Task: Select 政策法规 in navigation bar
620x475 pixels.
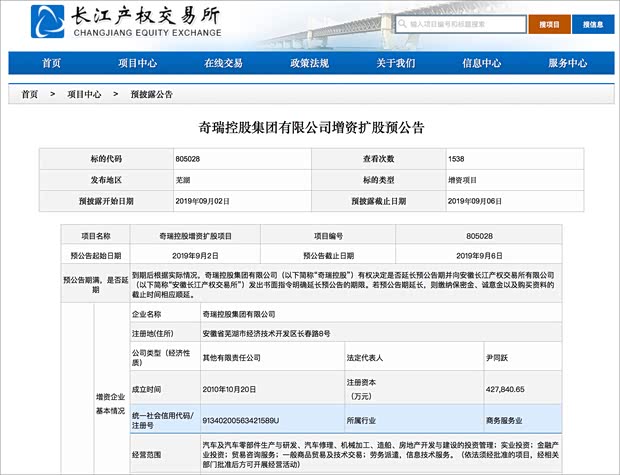Action: click(x=309, y=63)
